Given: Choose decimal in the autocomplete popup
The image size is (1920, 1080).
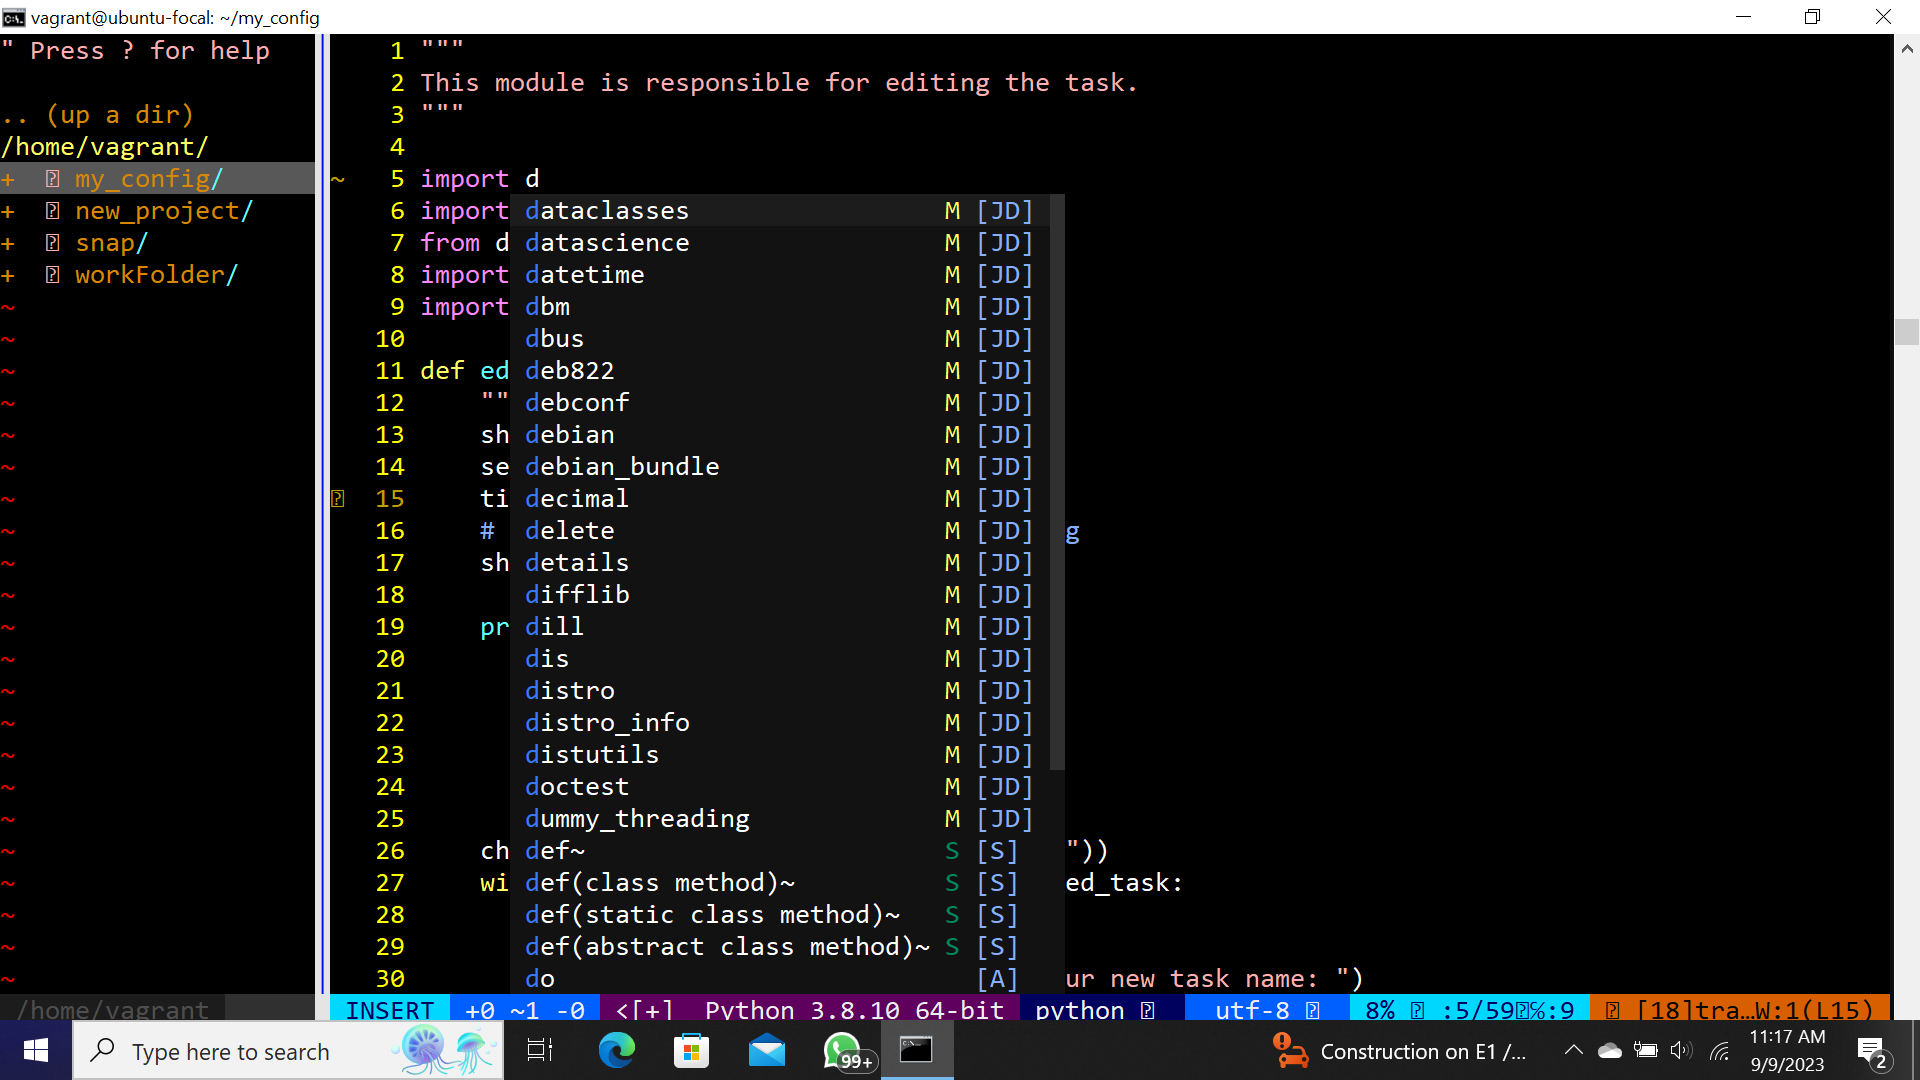Looking at the screenshot, I should (x=577, y=499).
